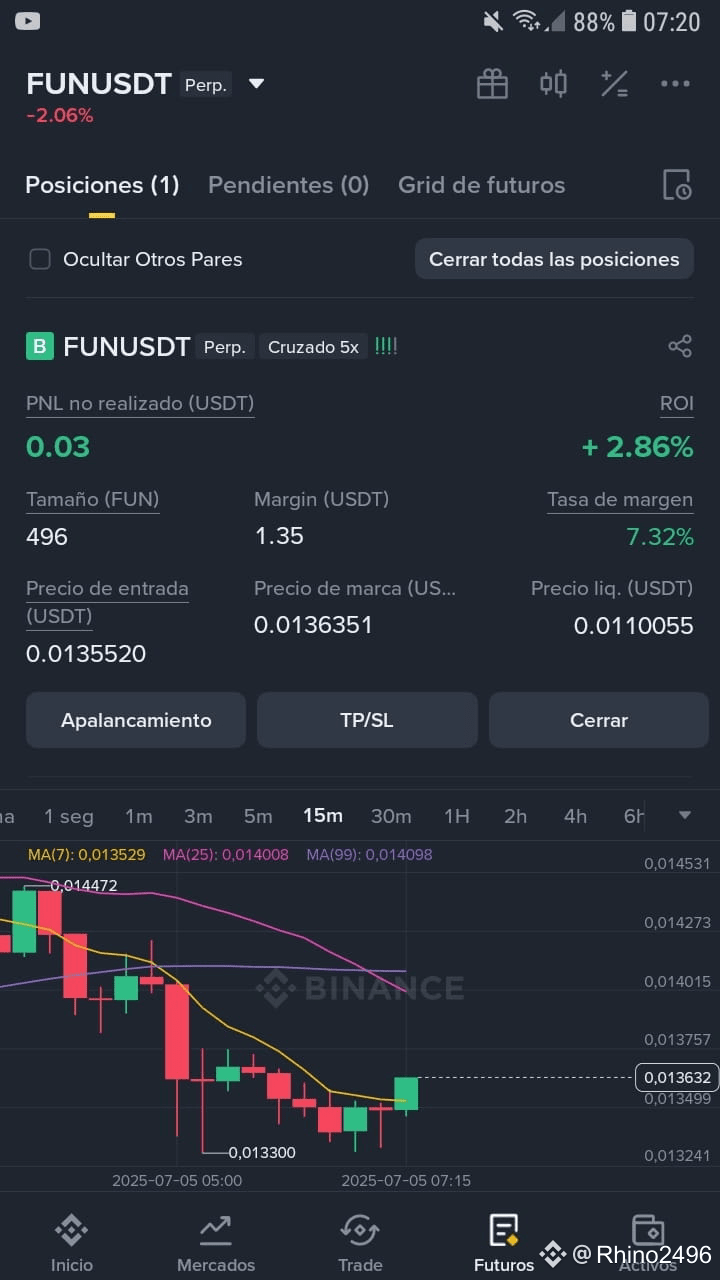Tick the Ocultar Otros Pares checkbox
This screenshot has height=1280, width=720.
click(x=40, y=259)
